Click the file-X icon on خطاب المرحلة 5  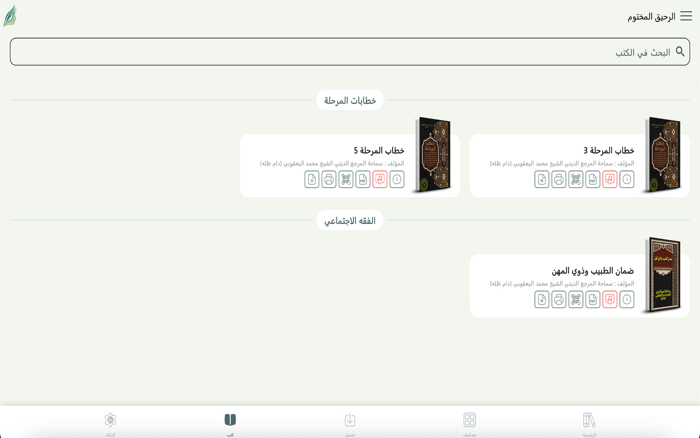pos(312,179)
